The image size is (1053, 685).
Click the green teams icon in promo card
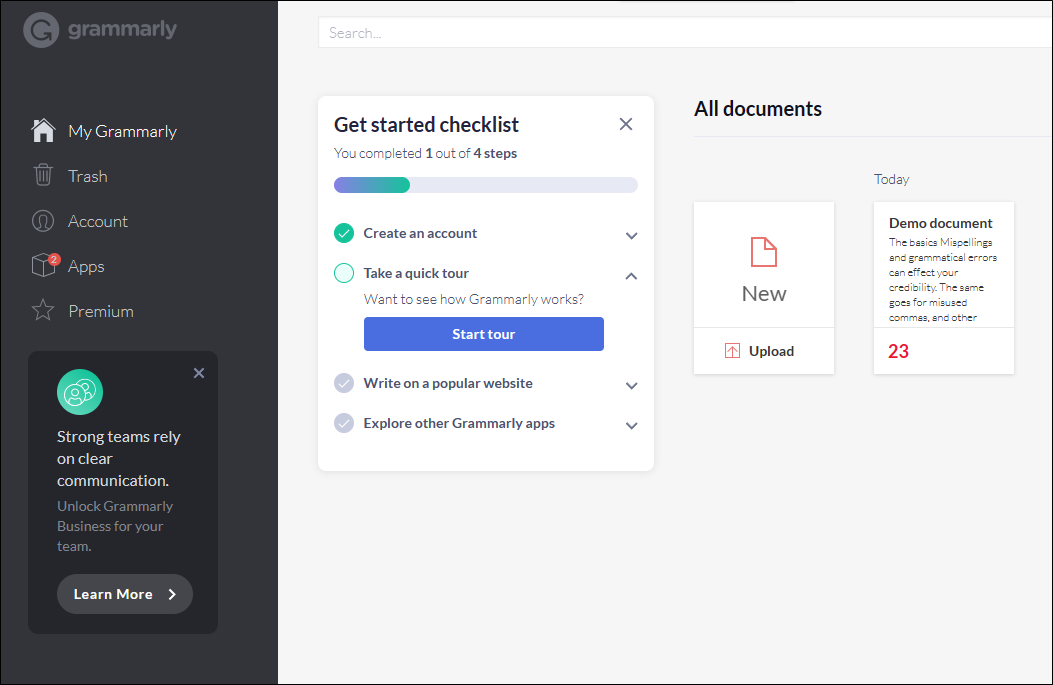[80, 392]
